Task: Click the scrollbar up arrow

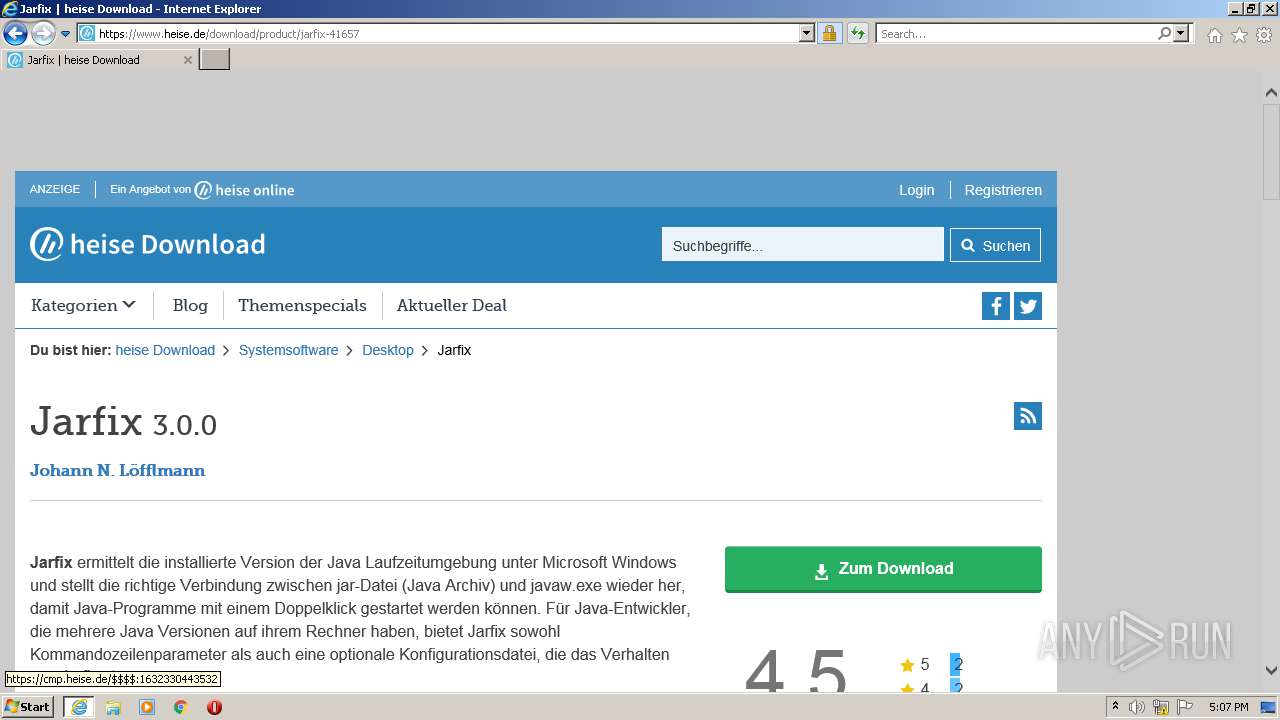Action: pyautogui.click(x=1271, y=92)
